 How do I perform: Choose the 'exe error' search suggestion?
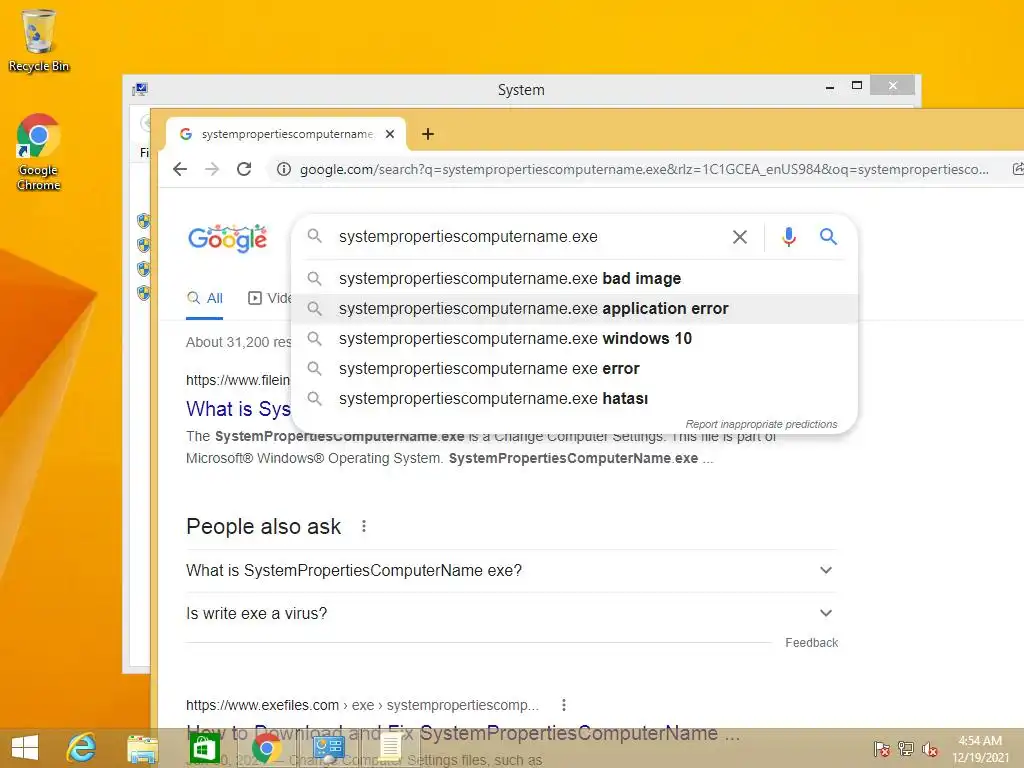point(574,368)
